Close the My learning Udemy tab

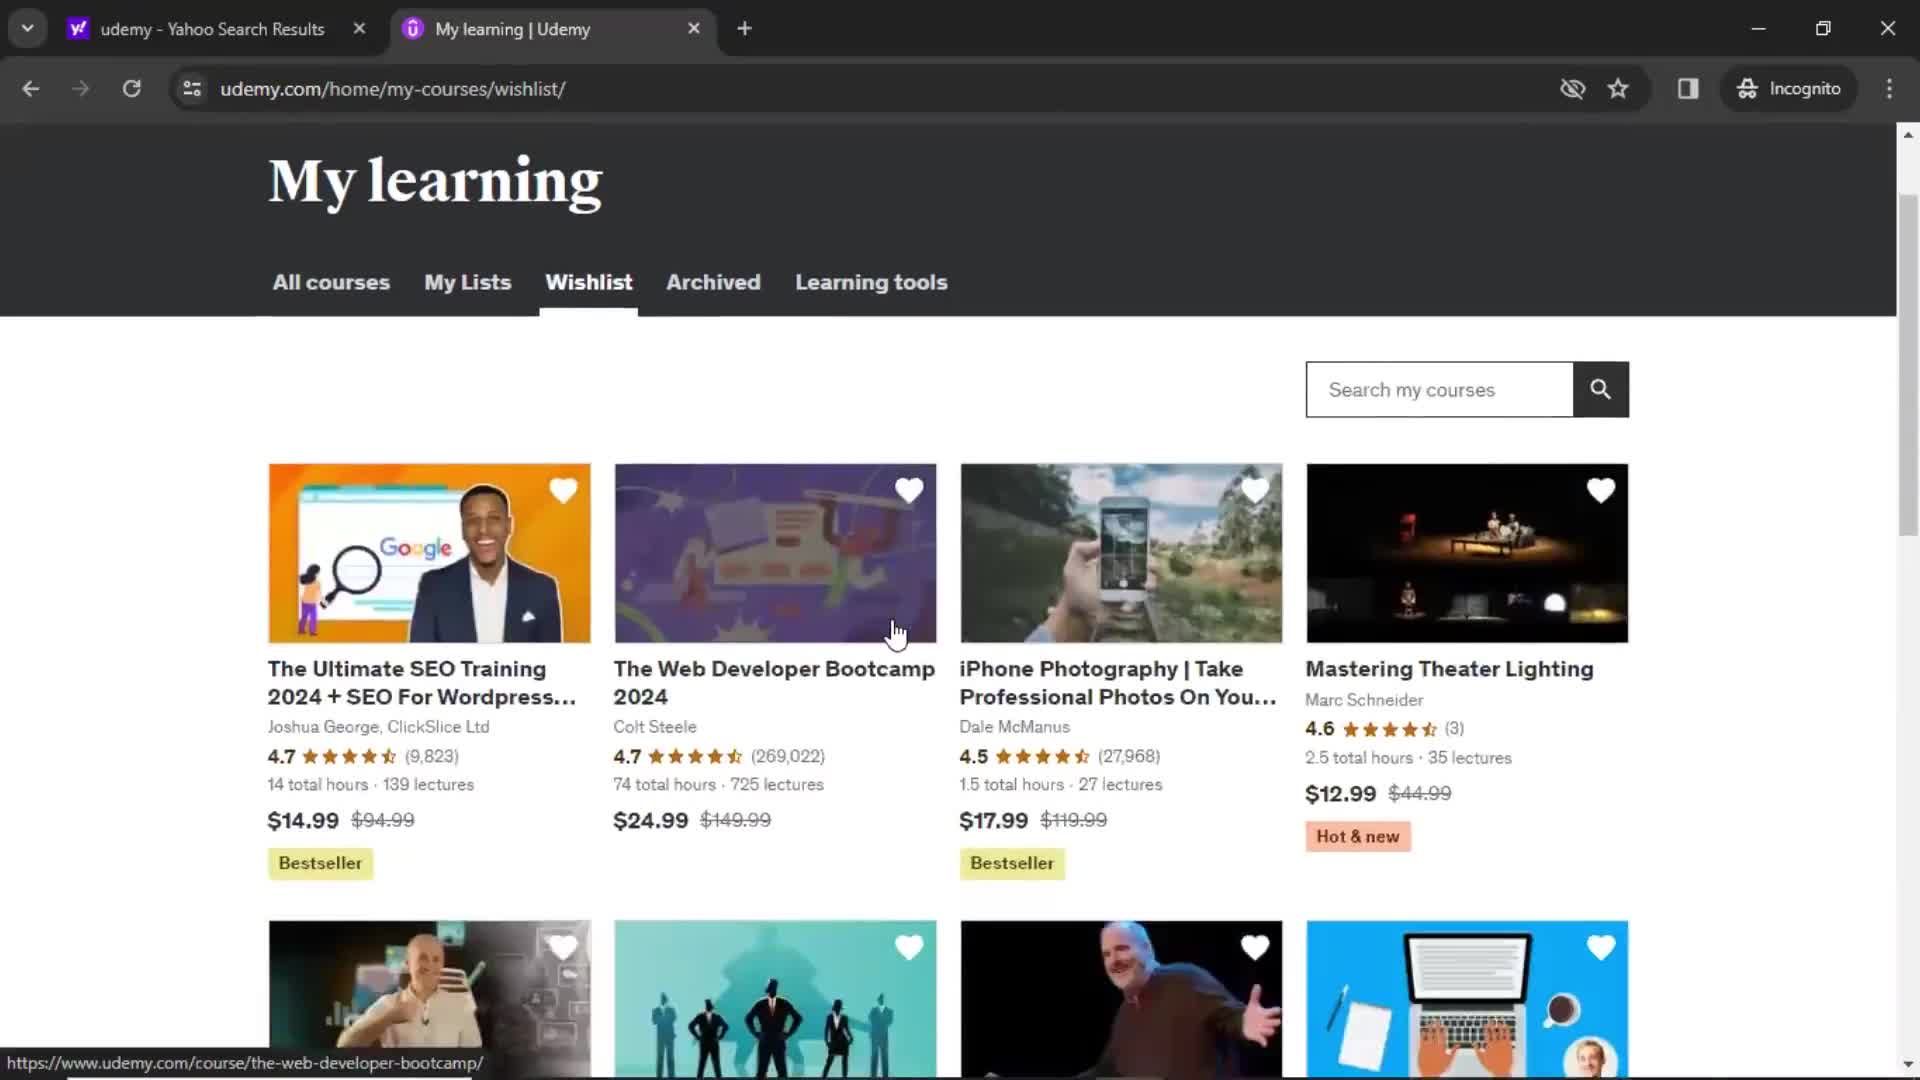tap(694, 29)
